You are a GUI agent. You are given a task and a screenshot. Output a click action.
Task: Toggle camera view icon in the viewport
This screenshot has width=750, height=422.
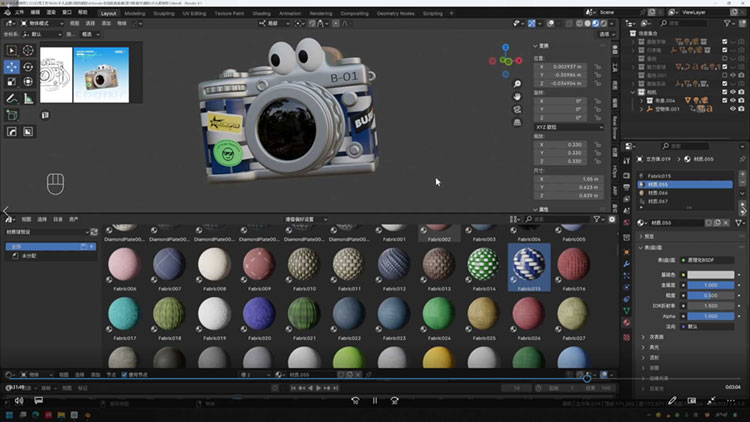[x=515, y=109]
